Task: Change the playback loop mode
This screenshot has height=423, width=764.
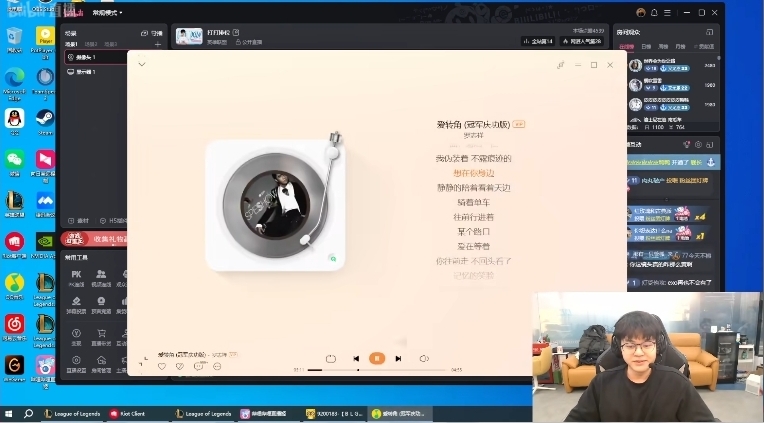Action: (x=331, y=358)
